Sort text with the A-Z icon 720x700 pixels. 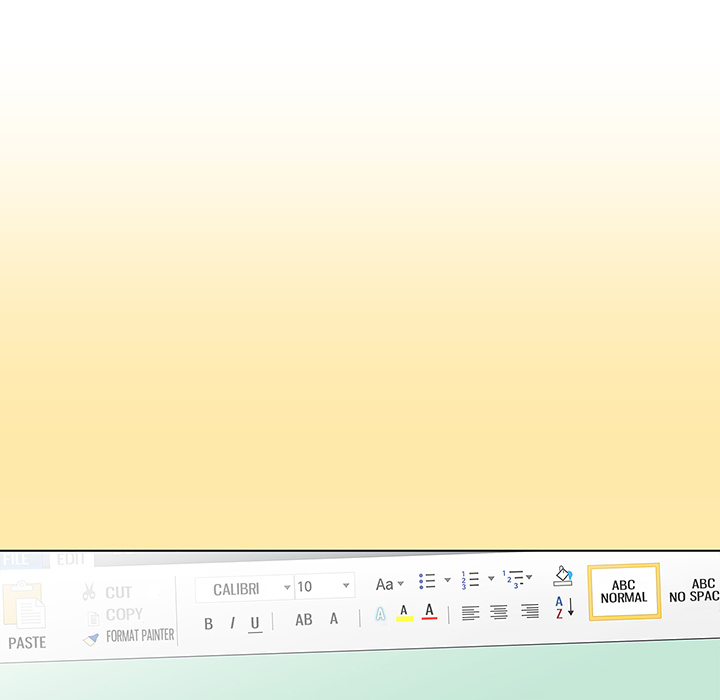coord(564,607)
